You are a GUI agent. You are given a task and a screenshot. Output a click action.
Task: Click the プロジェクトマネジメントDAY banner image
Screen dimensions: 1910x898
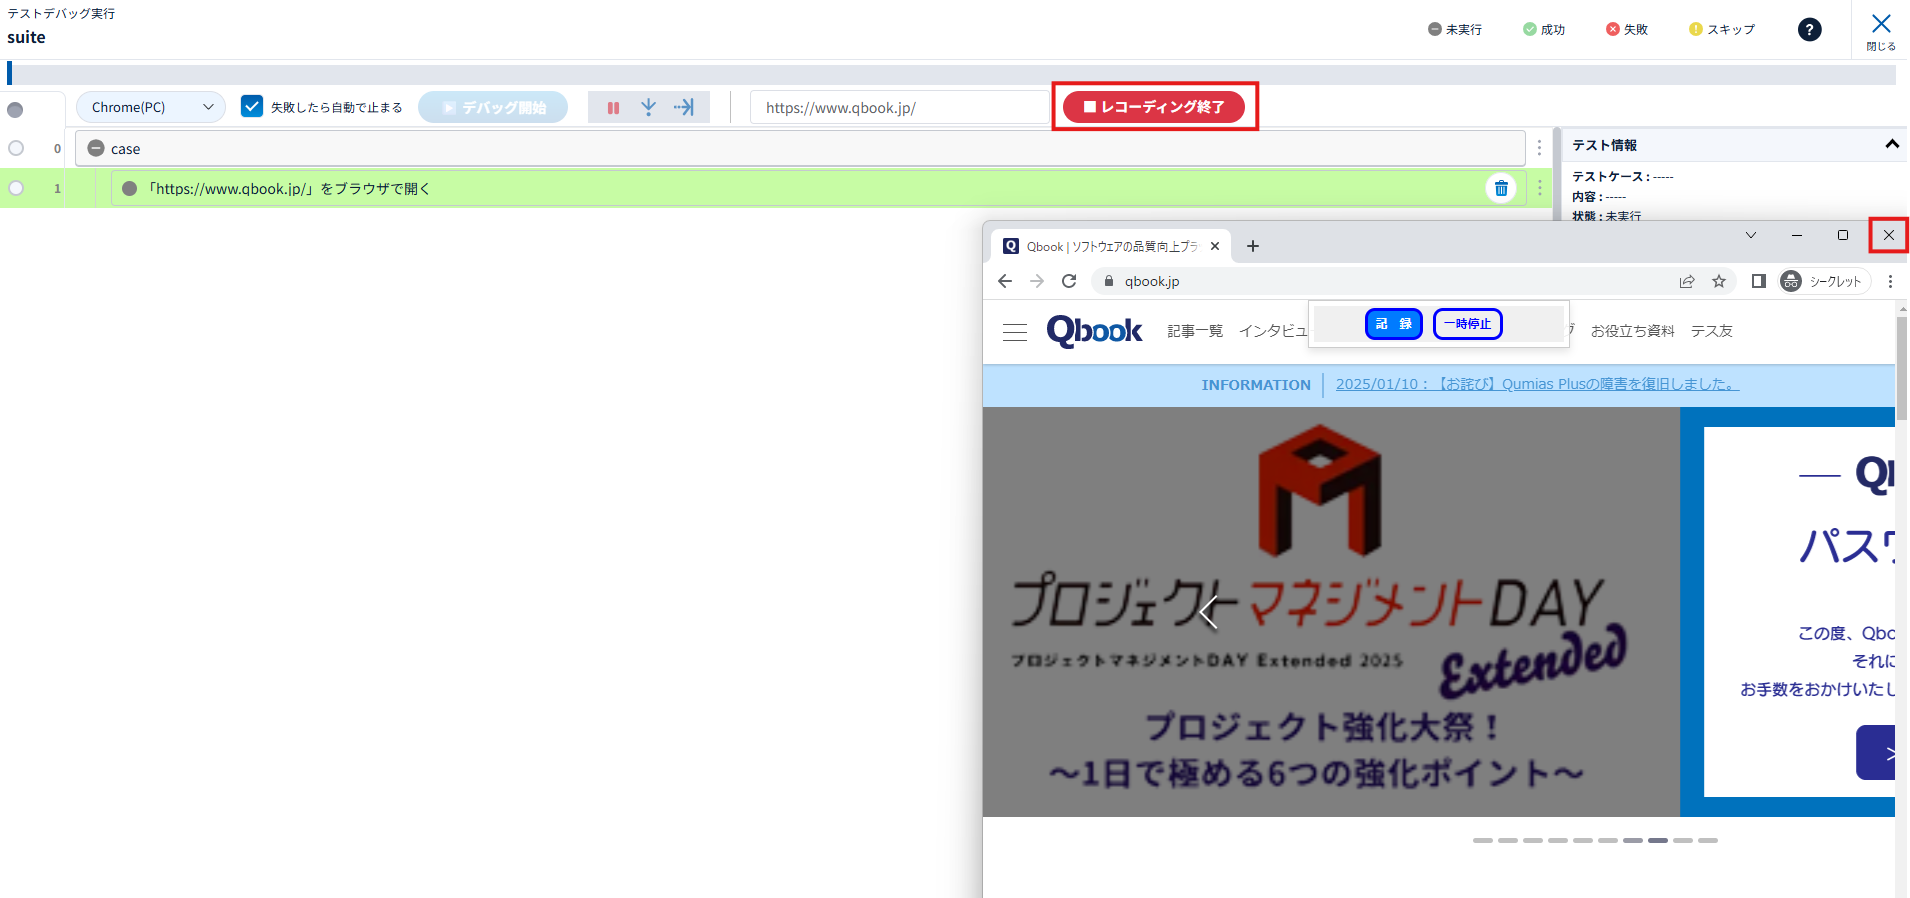[x=1331, y=612]
